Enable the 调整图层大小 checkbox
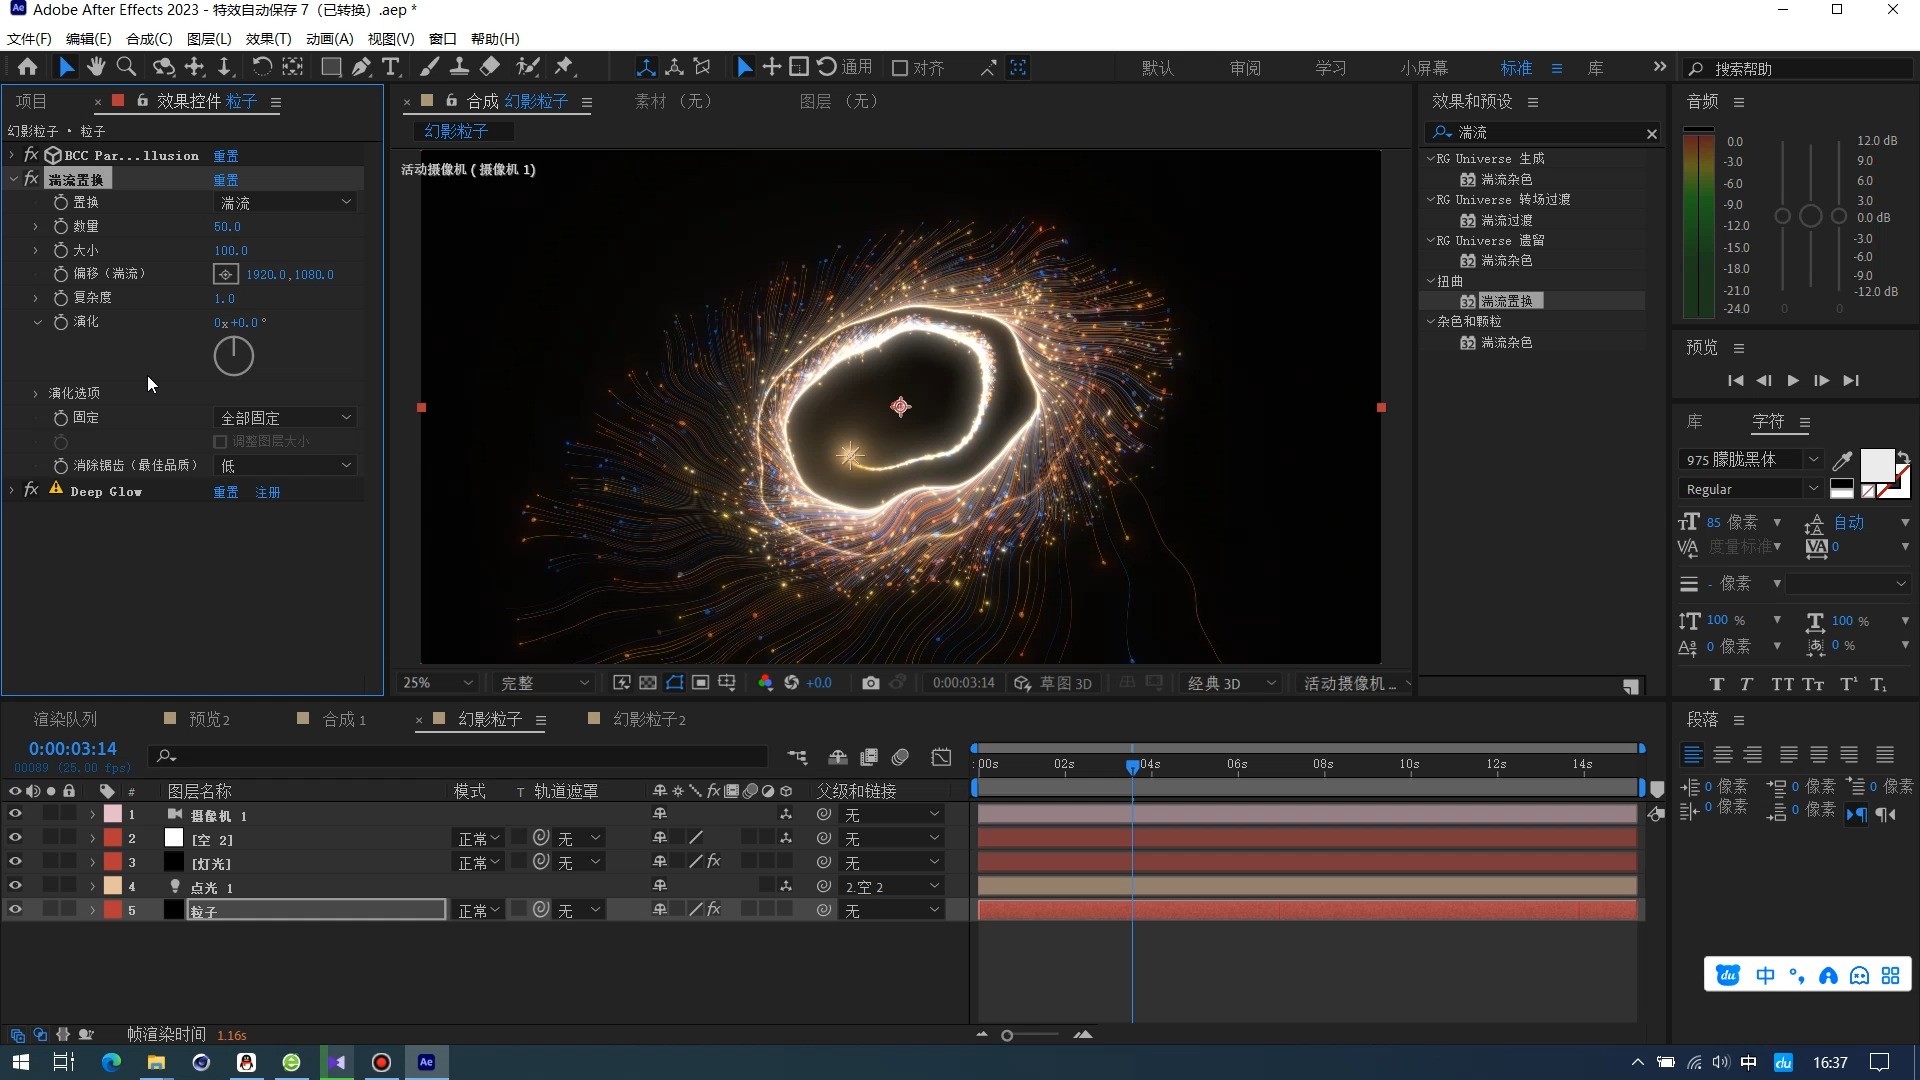The height and width of the screenshot is (1080, 1920). click(220, 441)
